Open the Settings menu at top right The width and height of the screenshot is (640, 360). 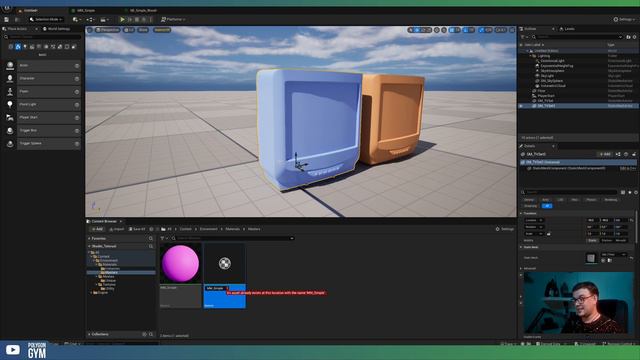pyautogui.click(x=624, y=19)
